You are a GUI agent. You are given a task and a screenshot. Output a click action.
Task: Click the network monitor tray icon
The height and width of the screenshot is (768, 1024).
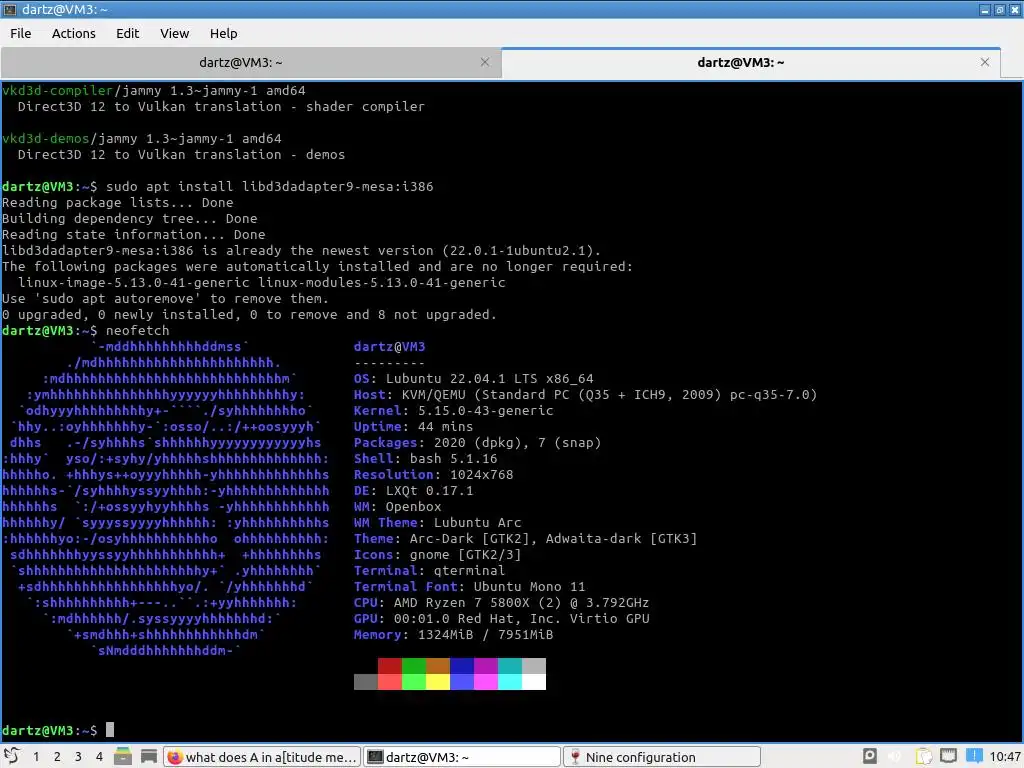tap(948, 756)
